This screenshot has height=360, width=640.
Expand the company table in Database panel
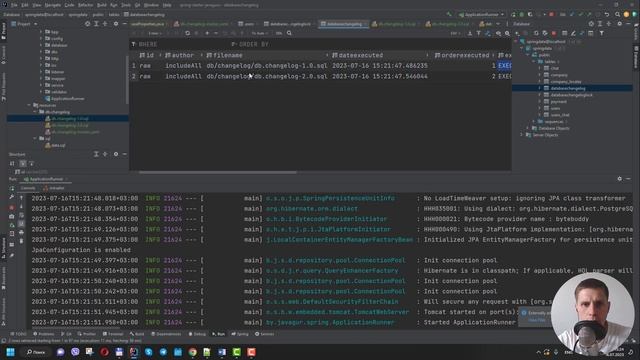point(540,75)
